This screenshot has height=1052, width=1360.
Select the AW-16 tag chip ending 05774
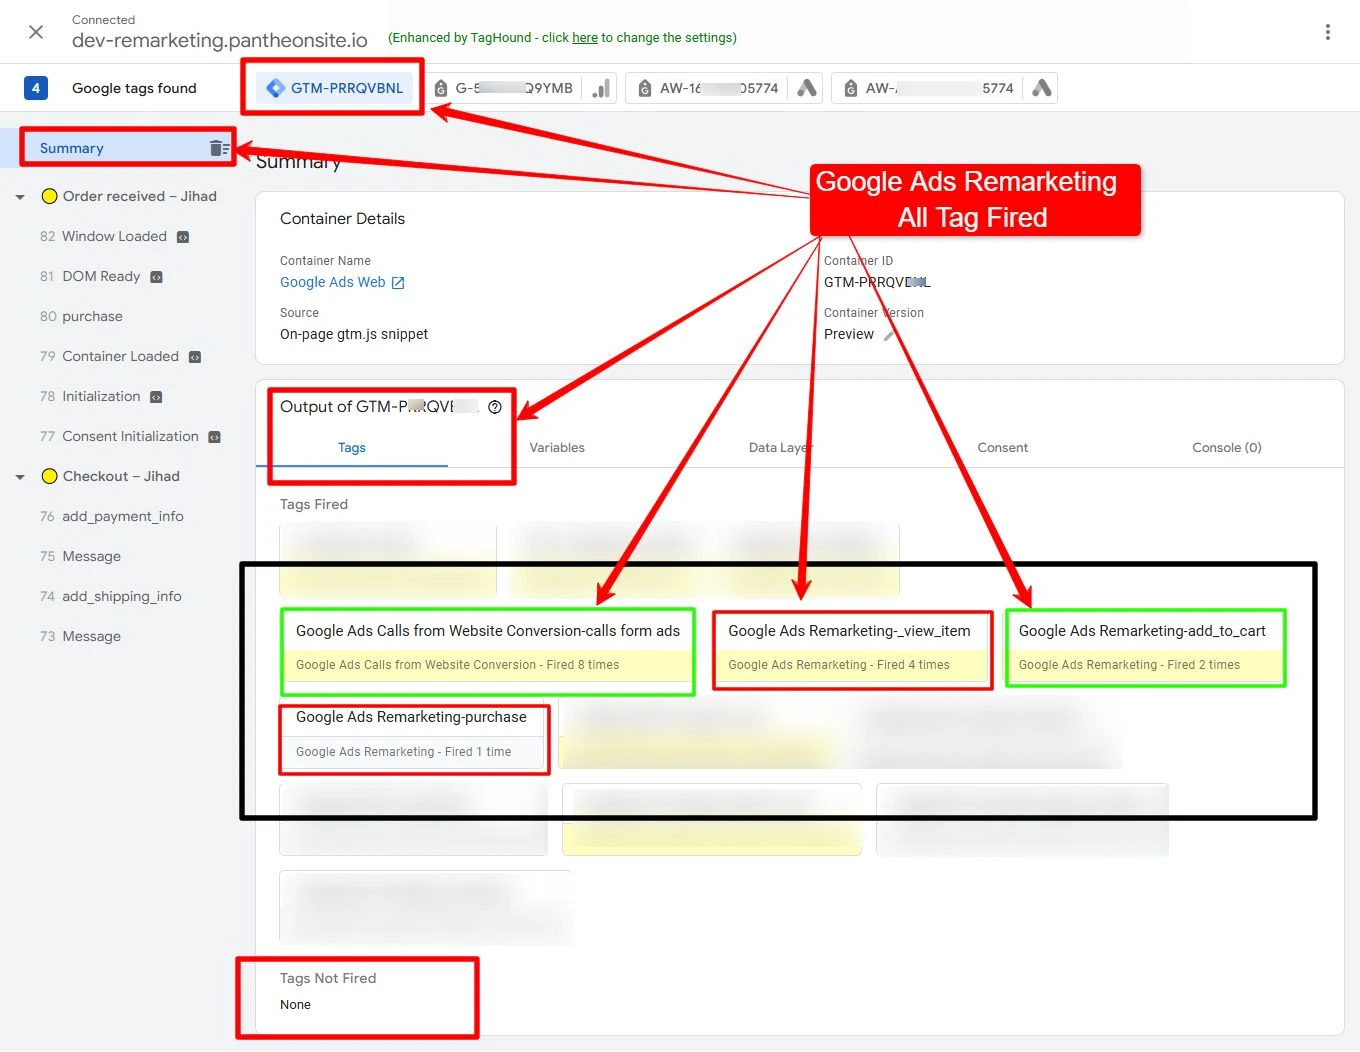[708, 88]
